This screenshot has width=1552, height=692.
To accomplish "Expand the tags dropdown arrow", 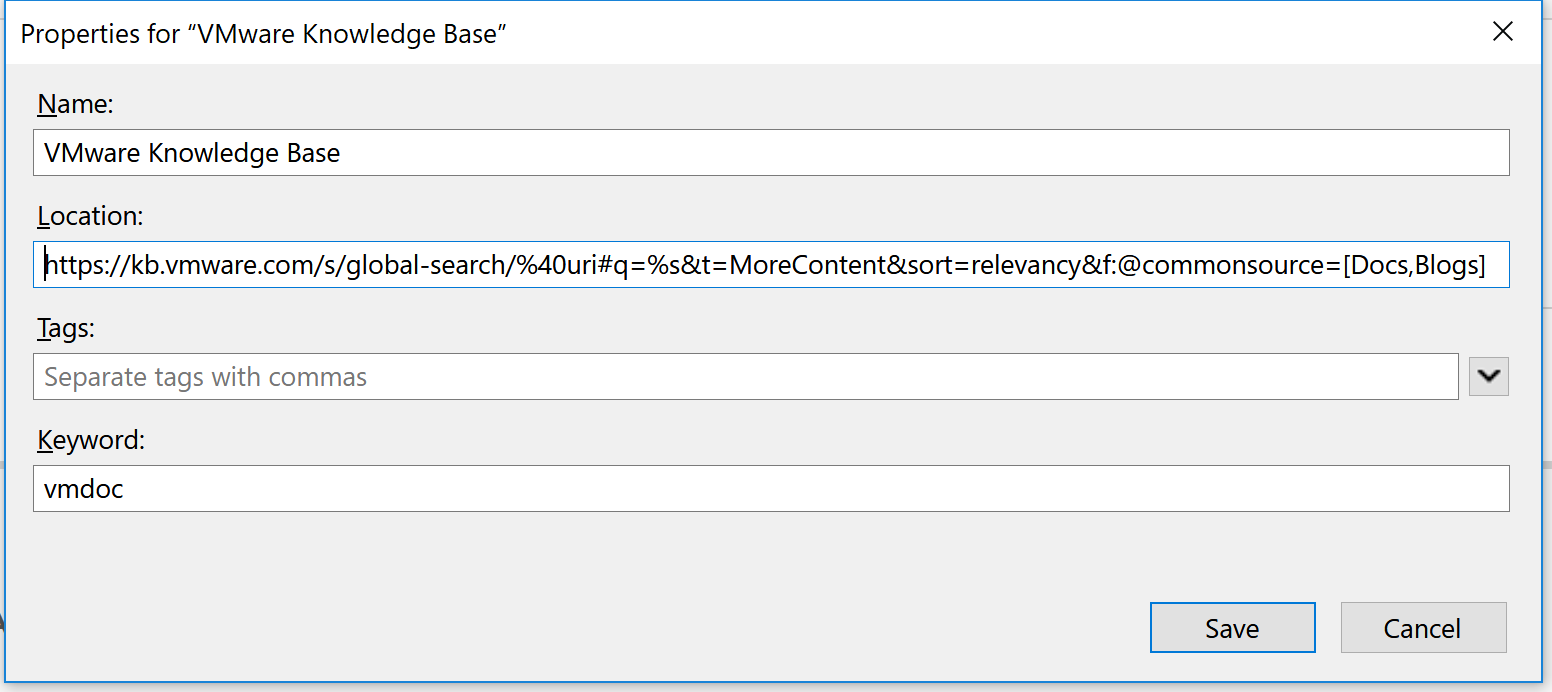I will 1489,377.
